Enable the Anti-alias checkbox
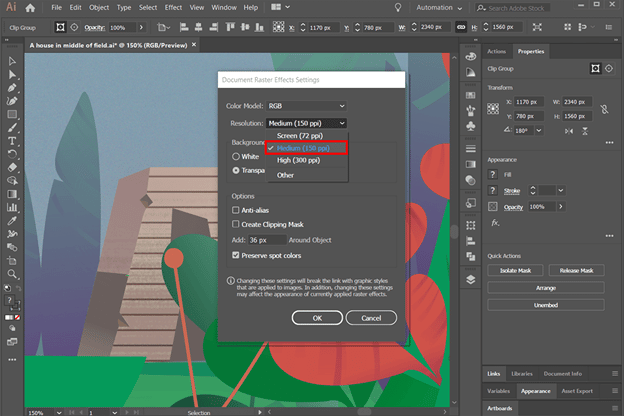This screenshot has height=416, width=624. click(x=236, y=211)
